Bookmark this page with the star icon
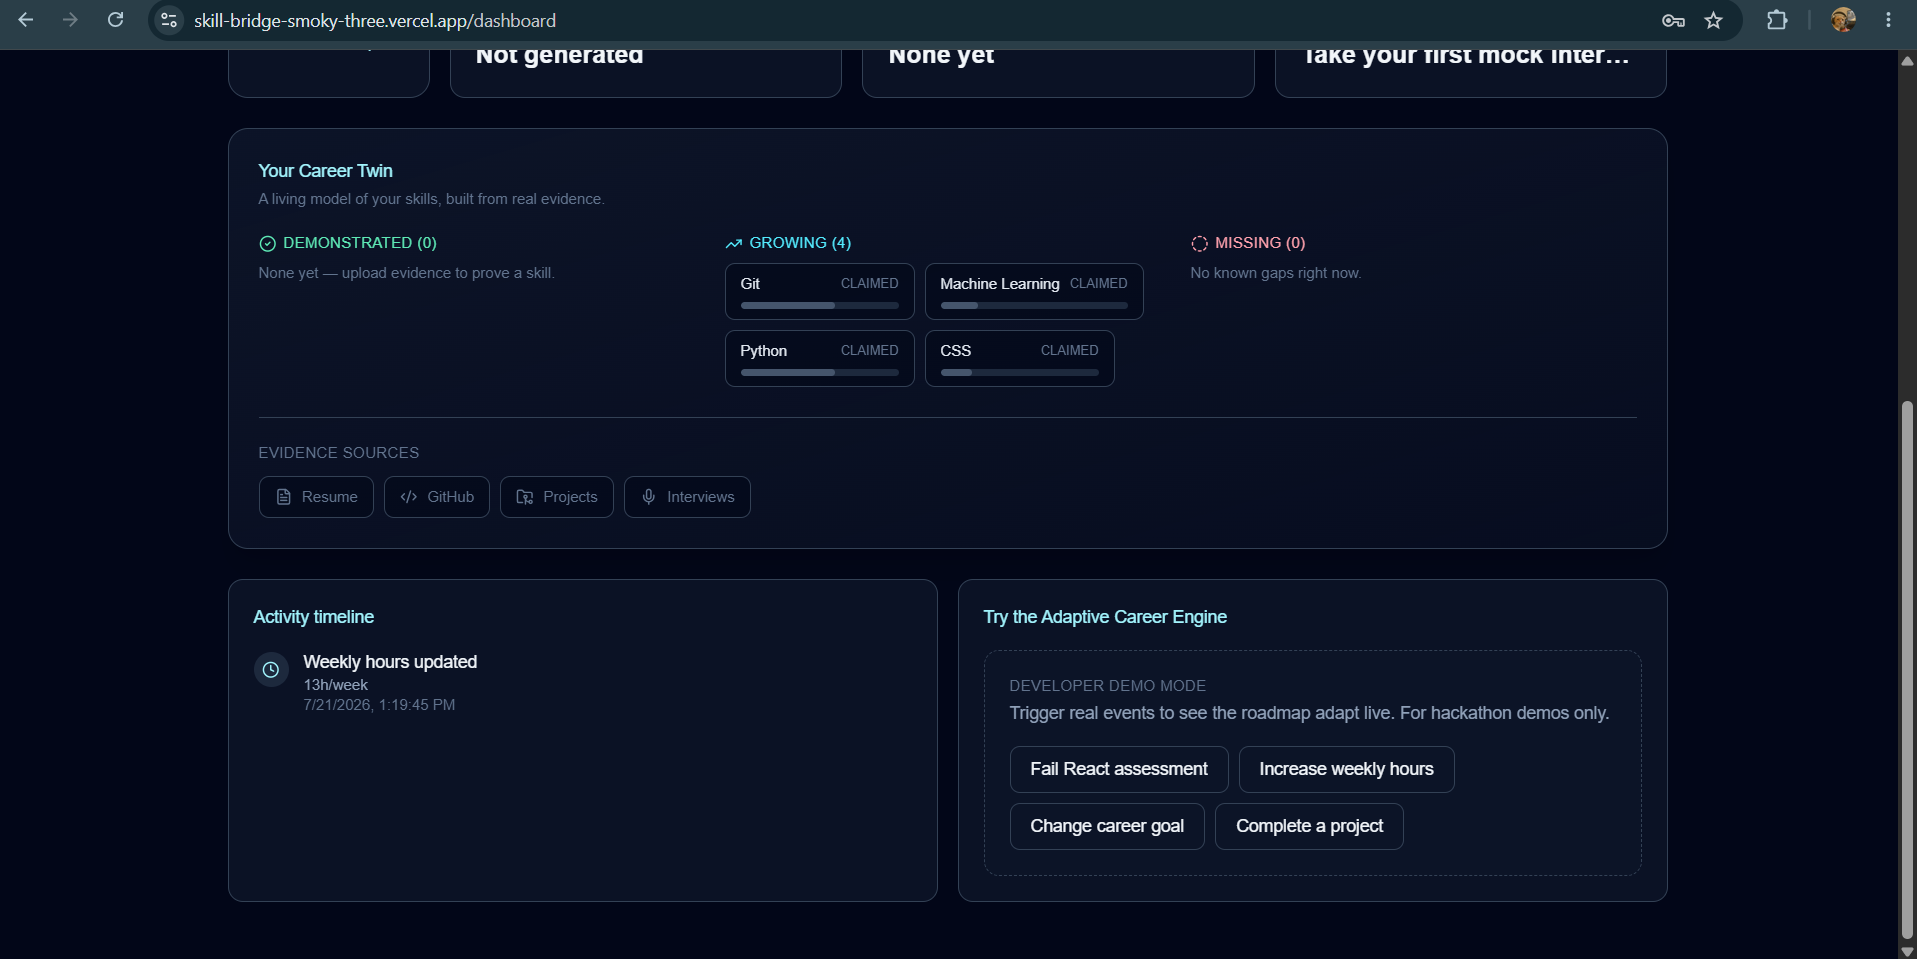Screen dimensions: 1917x959 1714,20
